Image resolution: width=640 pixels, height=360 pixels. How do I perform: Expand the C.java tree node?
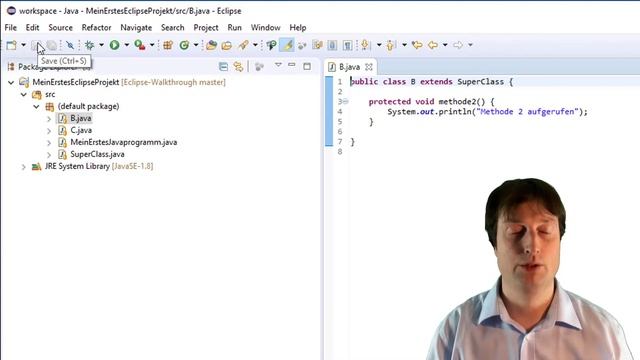click(49, 131)
